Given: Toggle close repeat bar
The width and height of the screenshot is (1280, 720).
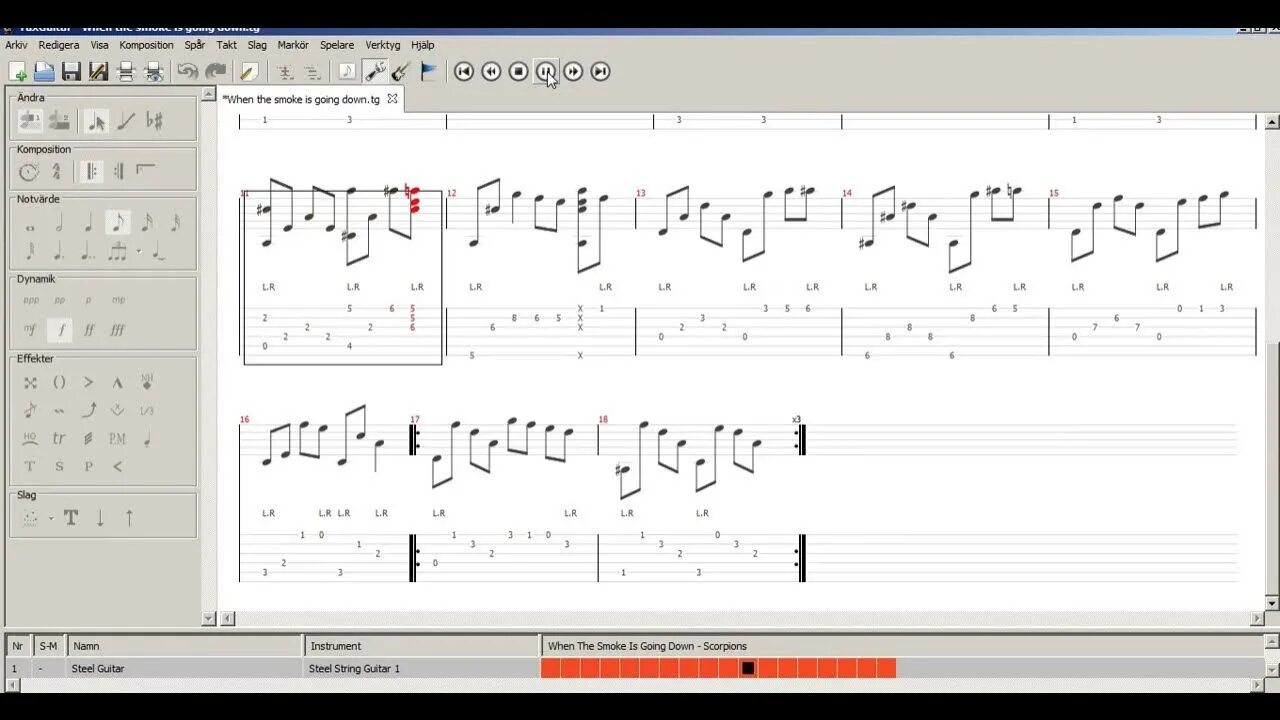Looking at the screenshot, I should click(118, 172).
